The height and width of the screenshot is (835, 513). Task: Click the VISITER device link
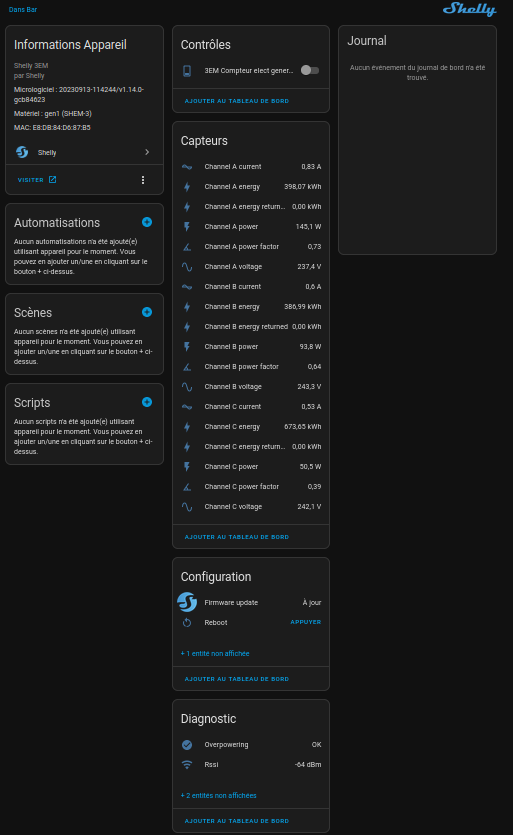pyautogui.click(x=37, y=180)
